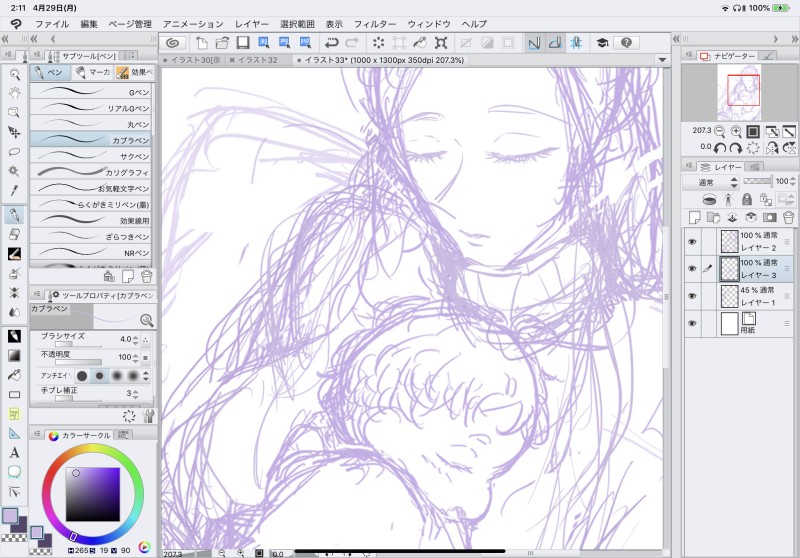
Task: Create a layer mask
Action: coord(769,218)
